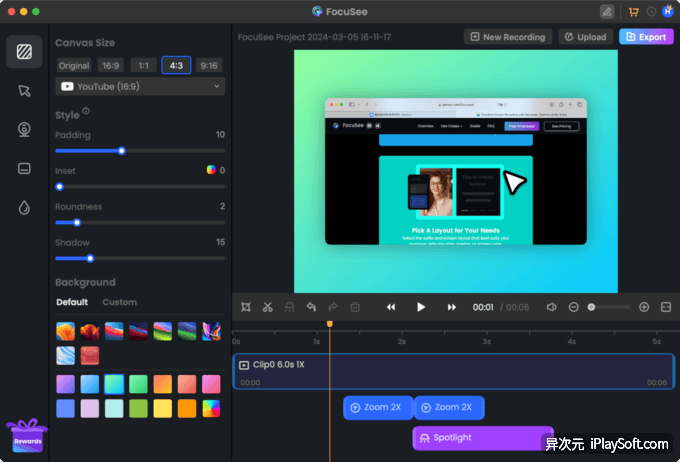680x462 pixels.
Task: Expand the YouTube (16:9) preset dropdown
Action: pyautogui.click(x=140, y=86)
